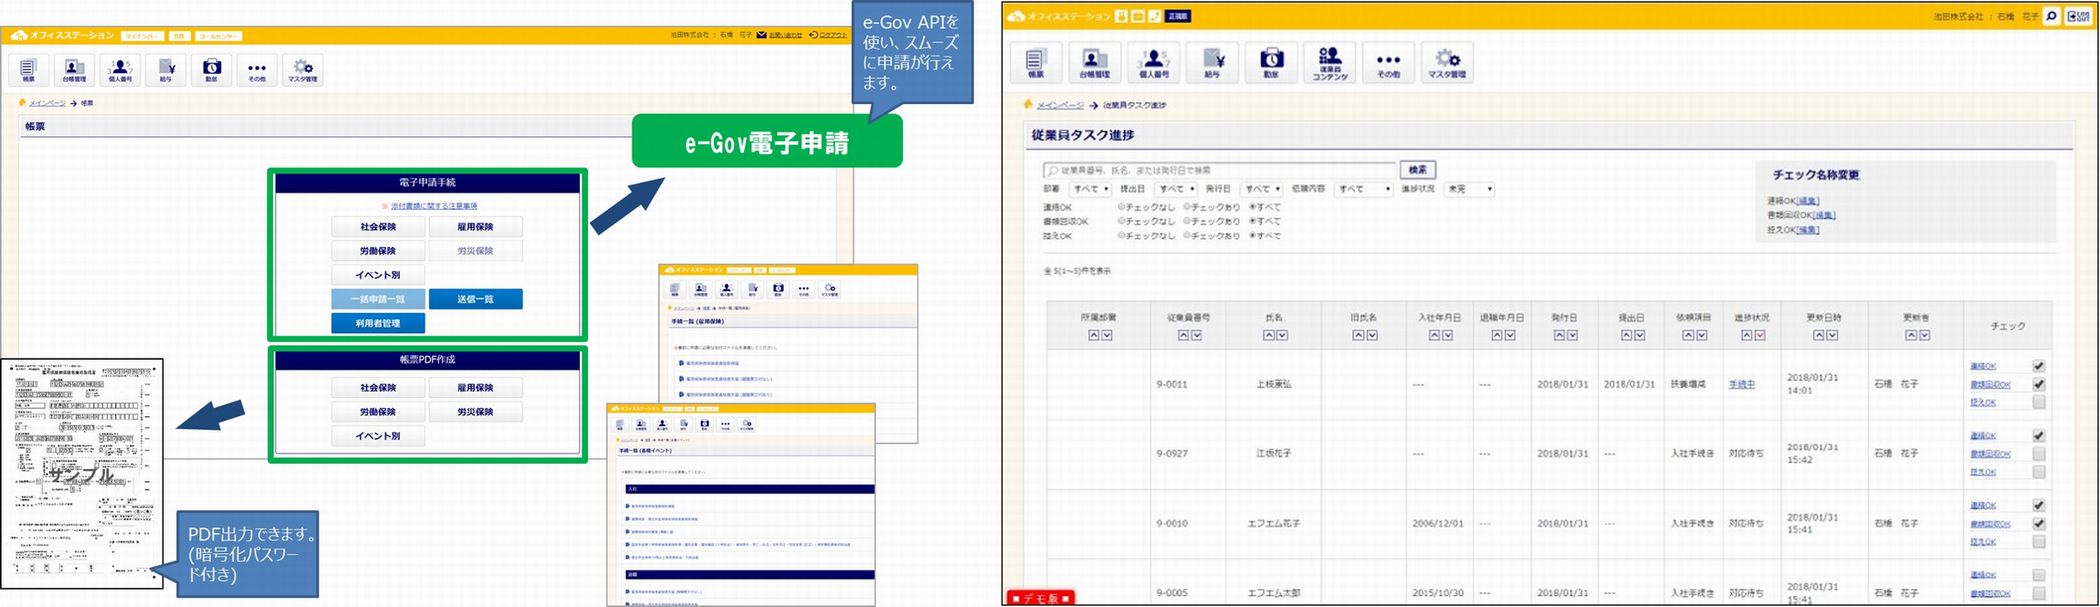
Task: Sort 氏名 column descending
Action: 1282,335
